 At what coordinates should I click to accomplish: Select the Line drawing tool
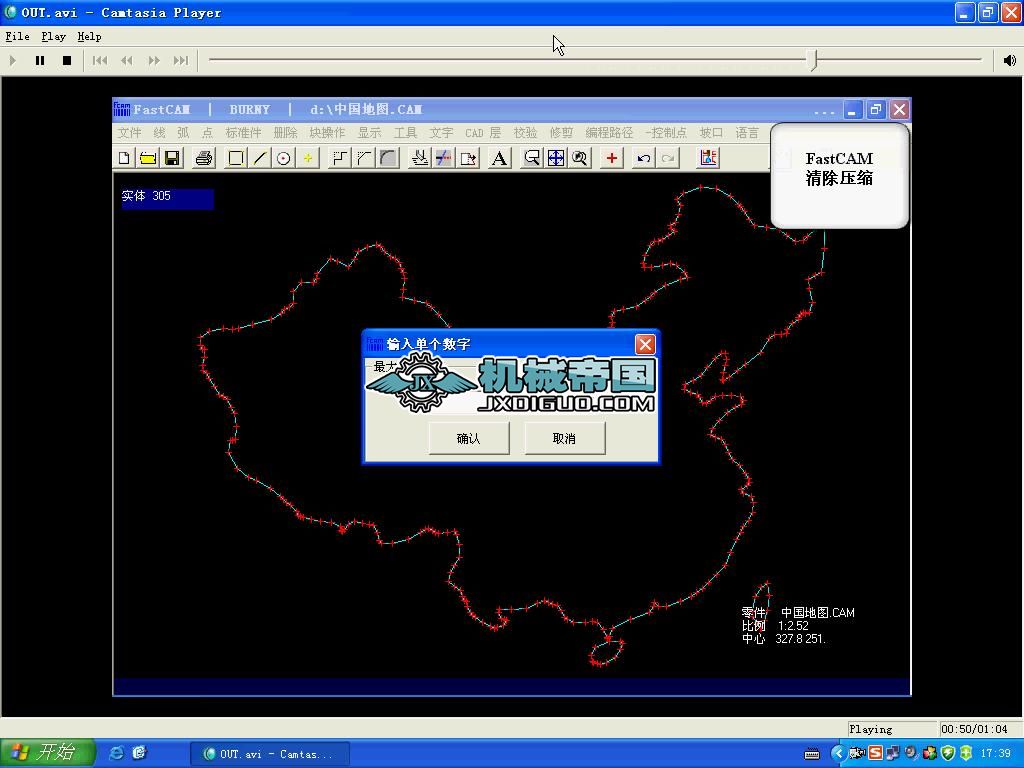click(x=260, y=157)
